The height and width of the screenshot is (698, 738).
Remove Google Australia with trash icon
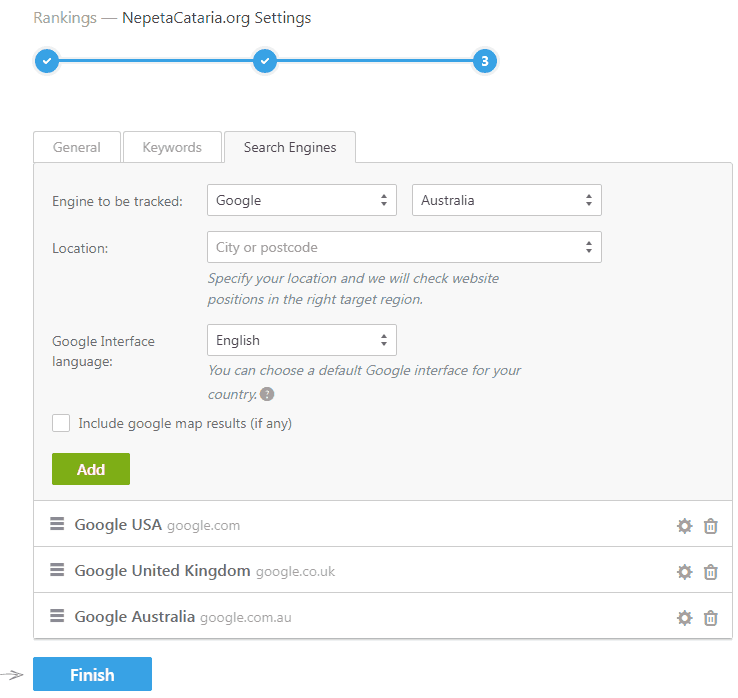[x=711, y=618]
